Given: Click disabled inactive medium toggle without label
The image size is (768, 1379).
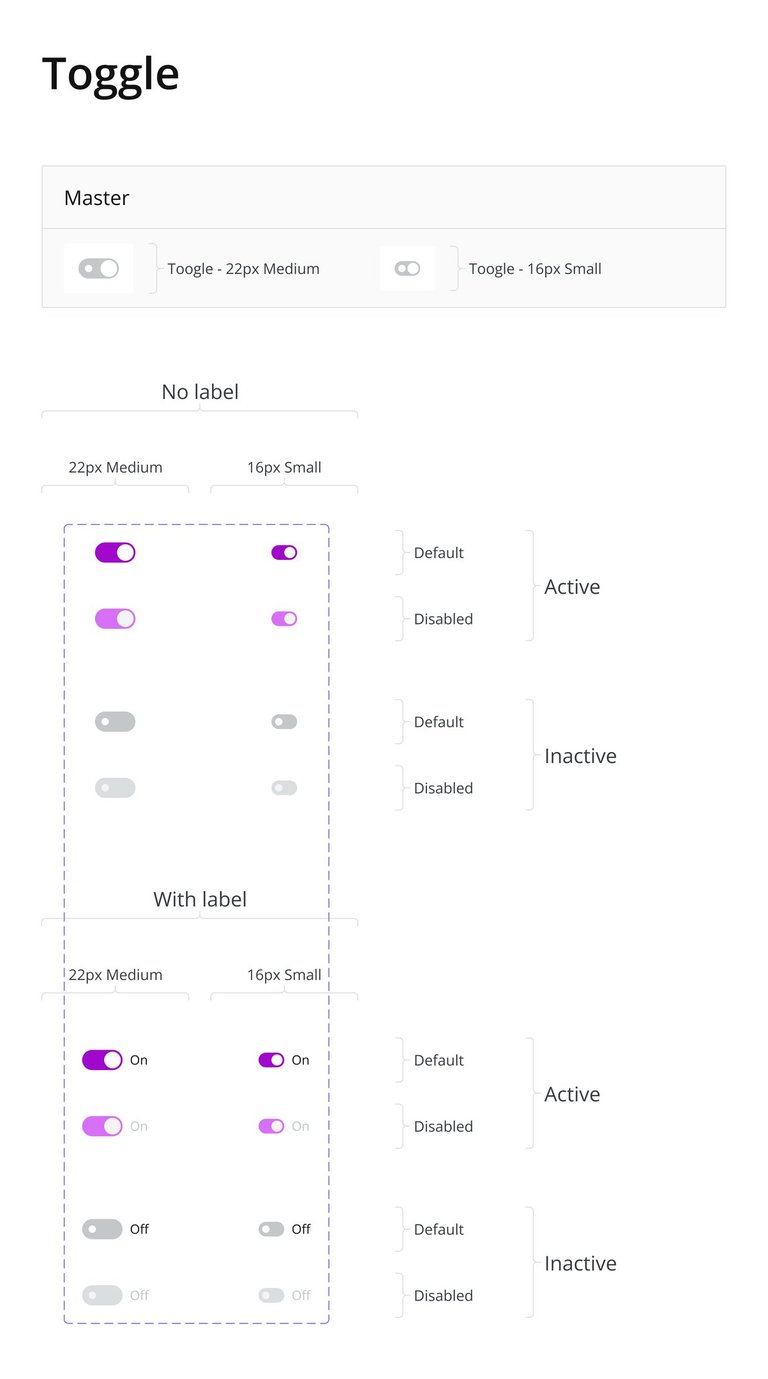Looking at the screenshot, I should click(115, 788).
